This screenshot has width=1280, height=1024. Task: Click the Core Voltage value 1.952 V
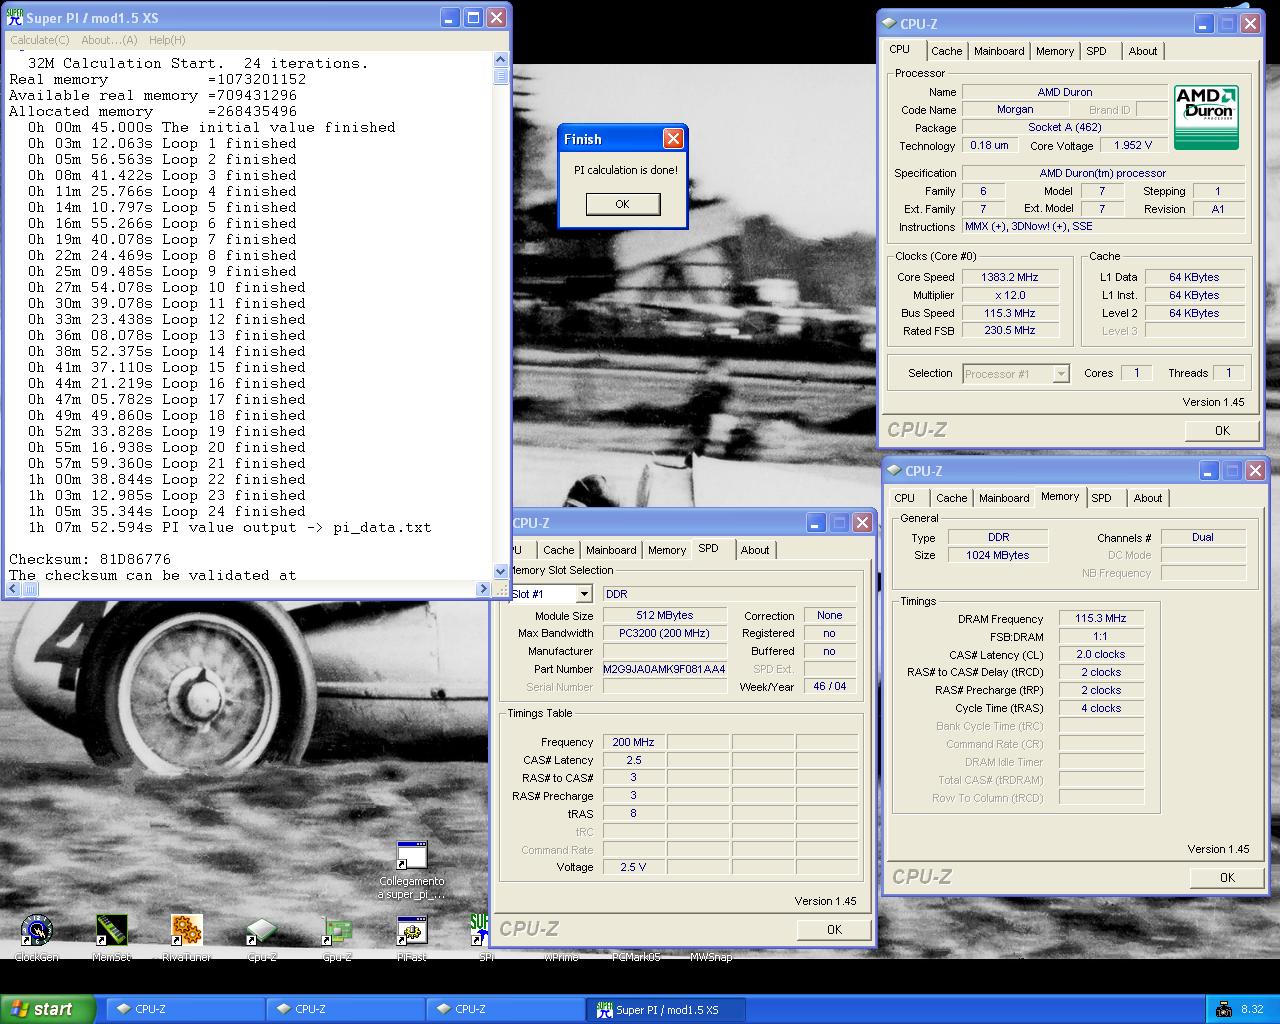click(1133, 145)
